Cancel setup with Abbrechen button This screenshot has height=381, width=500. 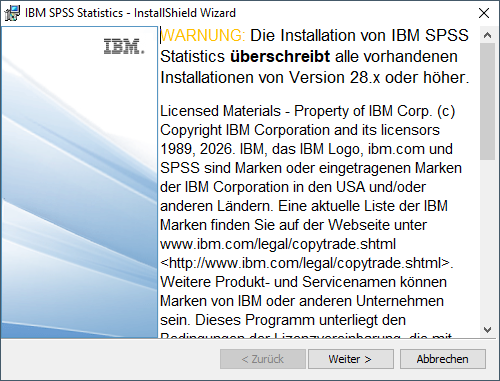tap(443, 359)
